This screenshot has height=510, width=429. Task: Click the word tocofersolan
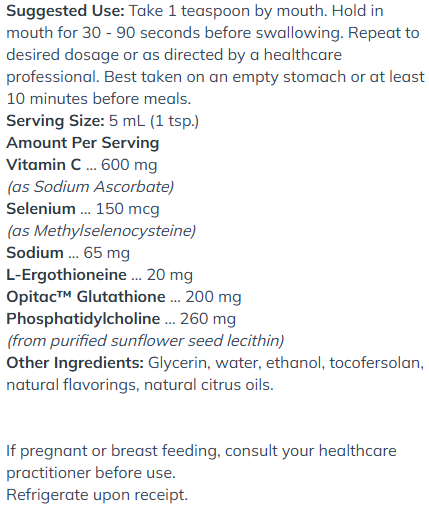point(377,363)
